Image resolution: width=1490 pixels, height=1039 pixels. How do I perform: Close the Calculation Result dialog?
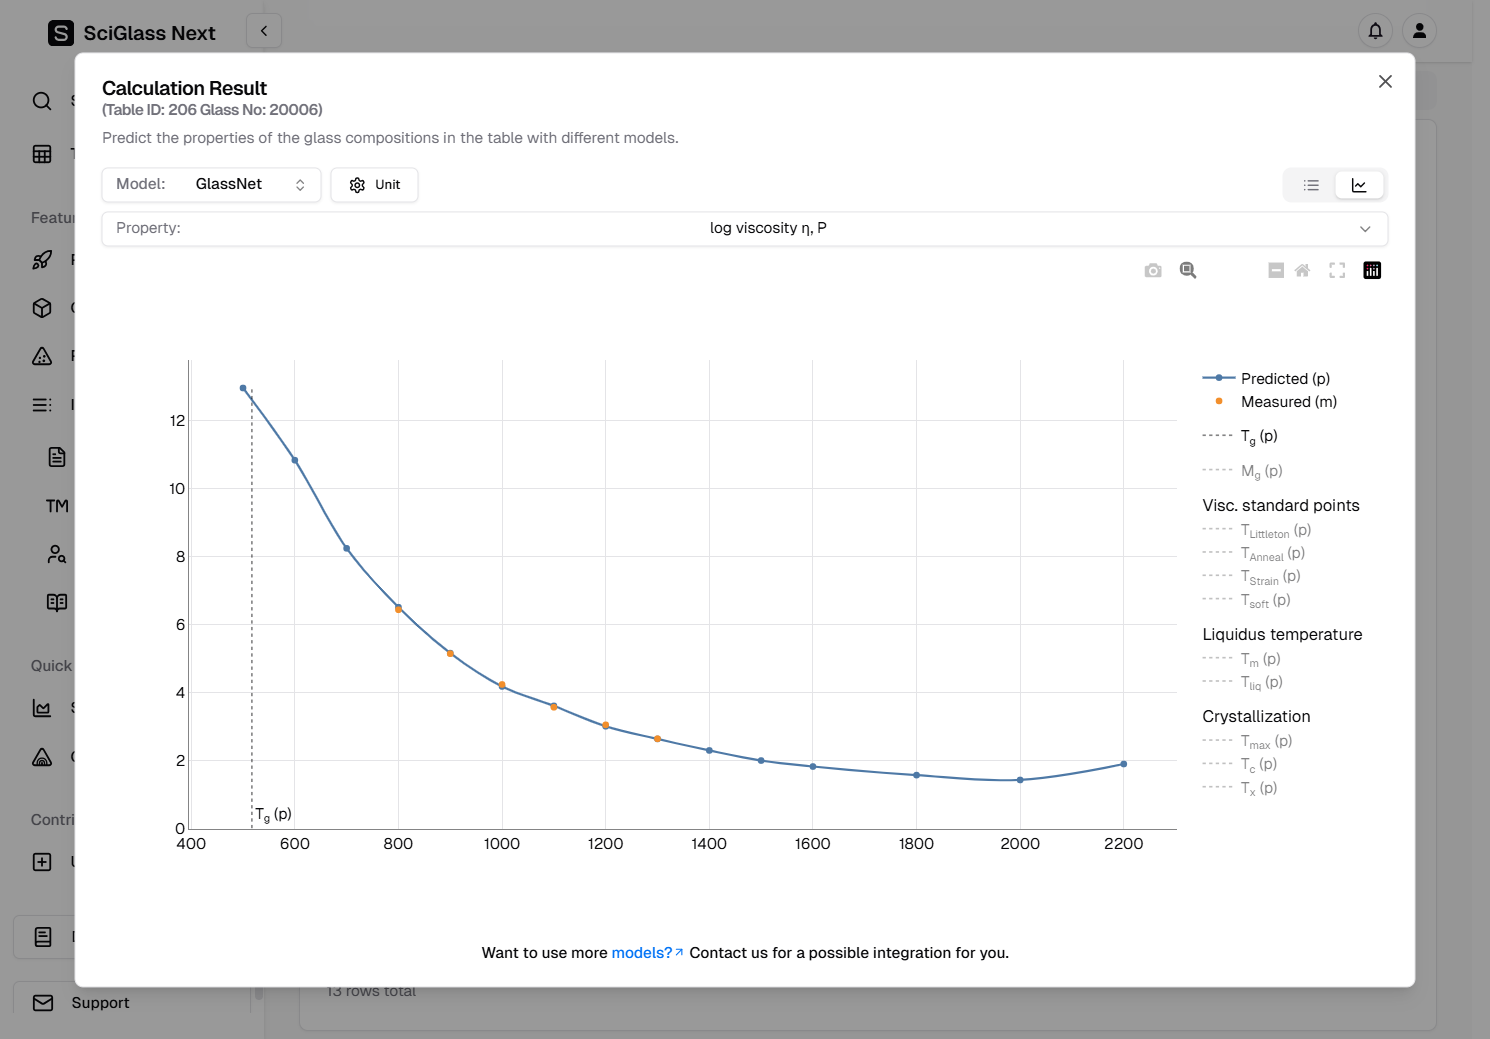(x=1385, y=82)
